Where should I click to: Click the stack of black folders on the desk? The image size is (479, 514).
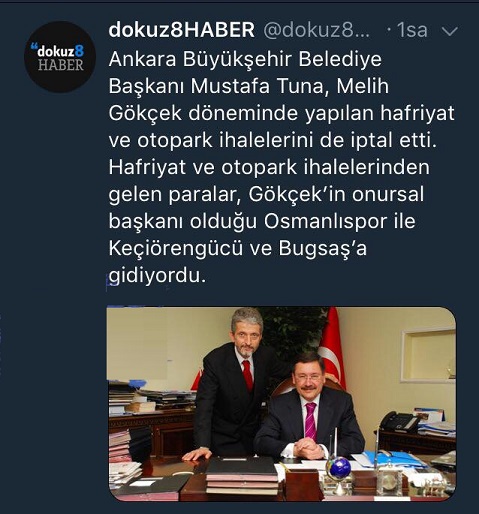coord(242,477)
